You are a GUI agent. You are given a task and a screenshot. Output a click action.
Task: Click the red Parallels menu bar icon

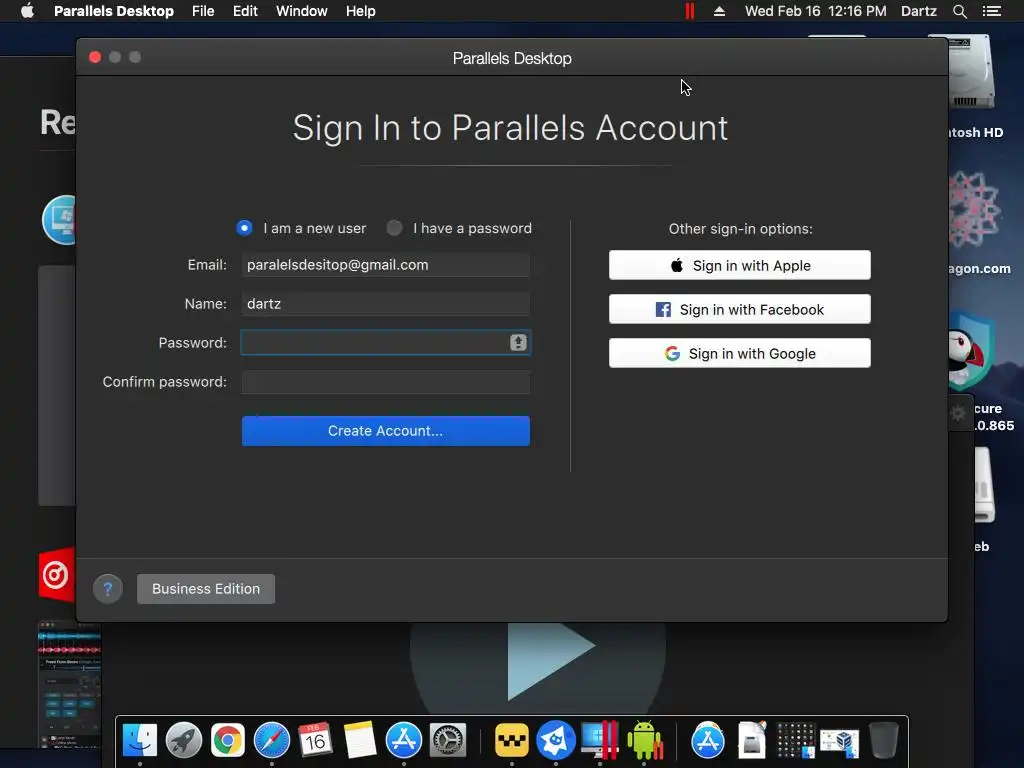(x=690, y=11)
